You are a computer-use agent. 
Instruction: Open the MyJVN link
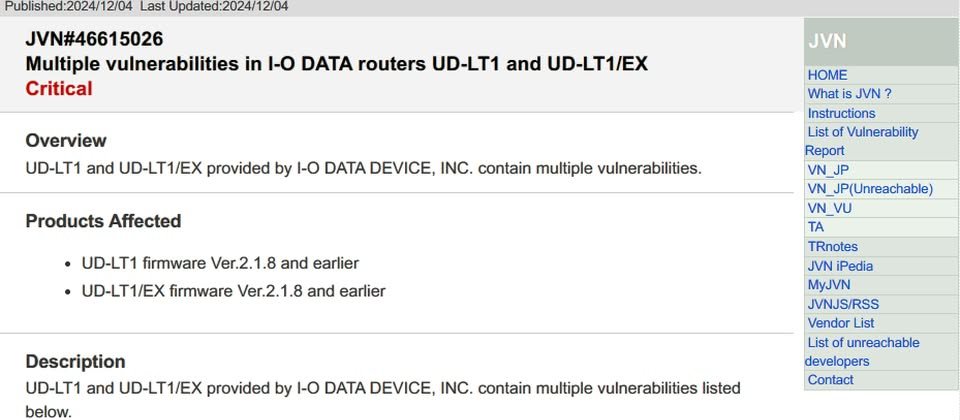(828, 285)
